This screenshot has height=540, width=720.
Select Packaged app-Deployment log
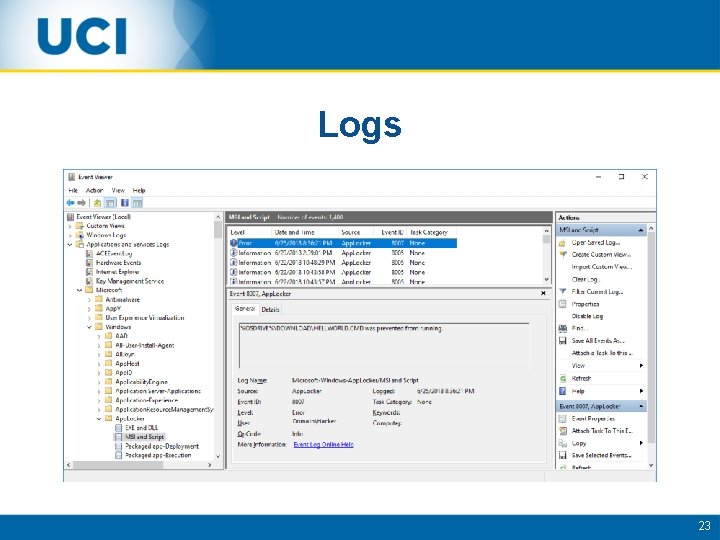[157, 446]
